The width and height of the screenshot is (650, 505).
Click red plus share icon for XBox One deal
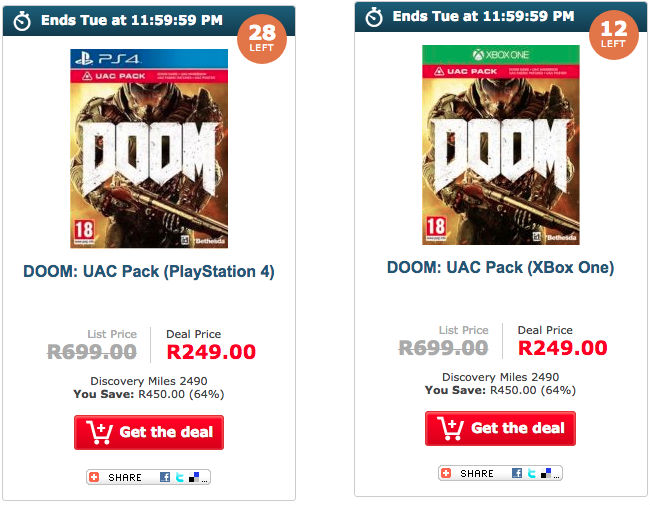coord(446,473)
